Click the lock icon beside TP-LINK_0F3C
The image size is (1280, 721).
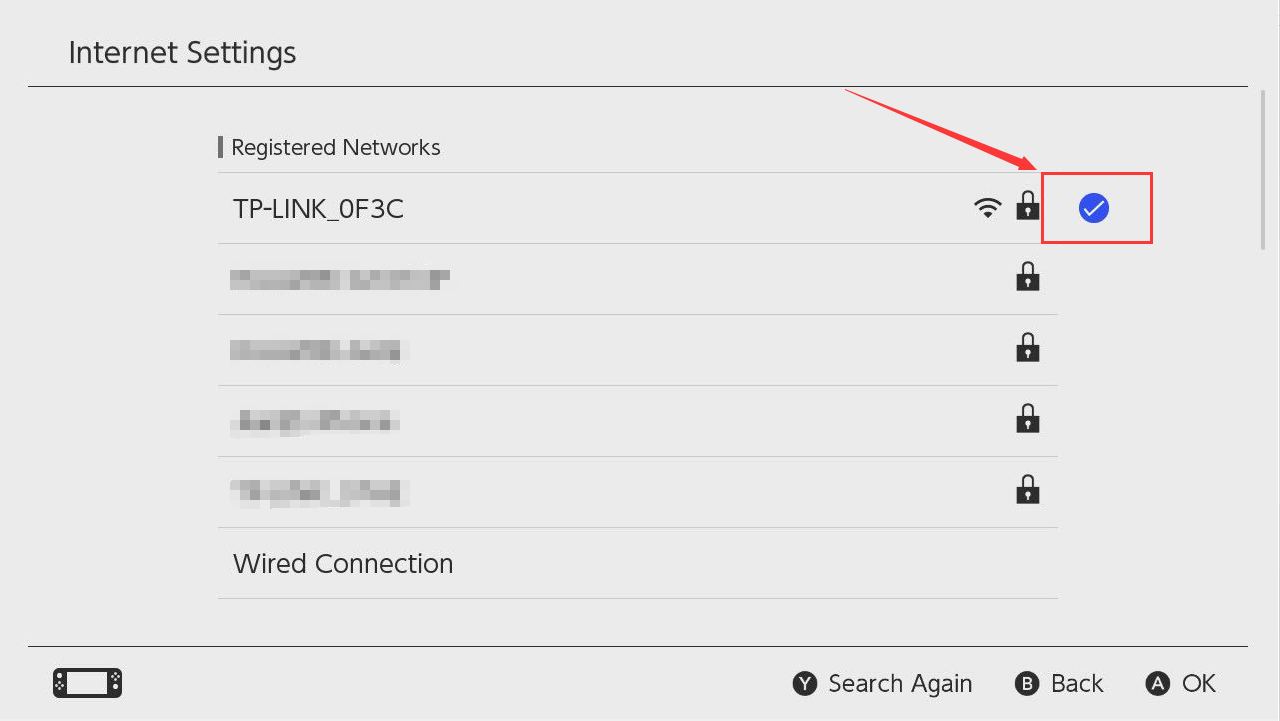pyautogui.click(x=1027, y=207)
